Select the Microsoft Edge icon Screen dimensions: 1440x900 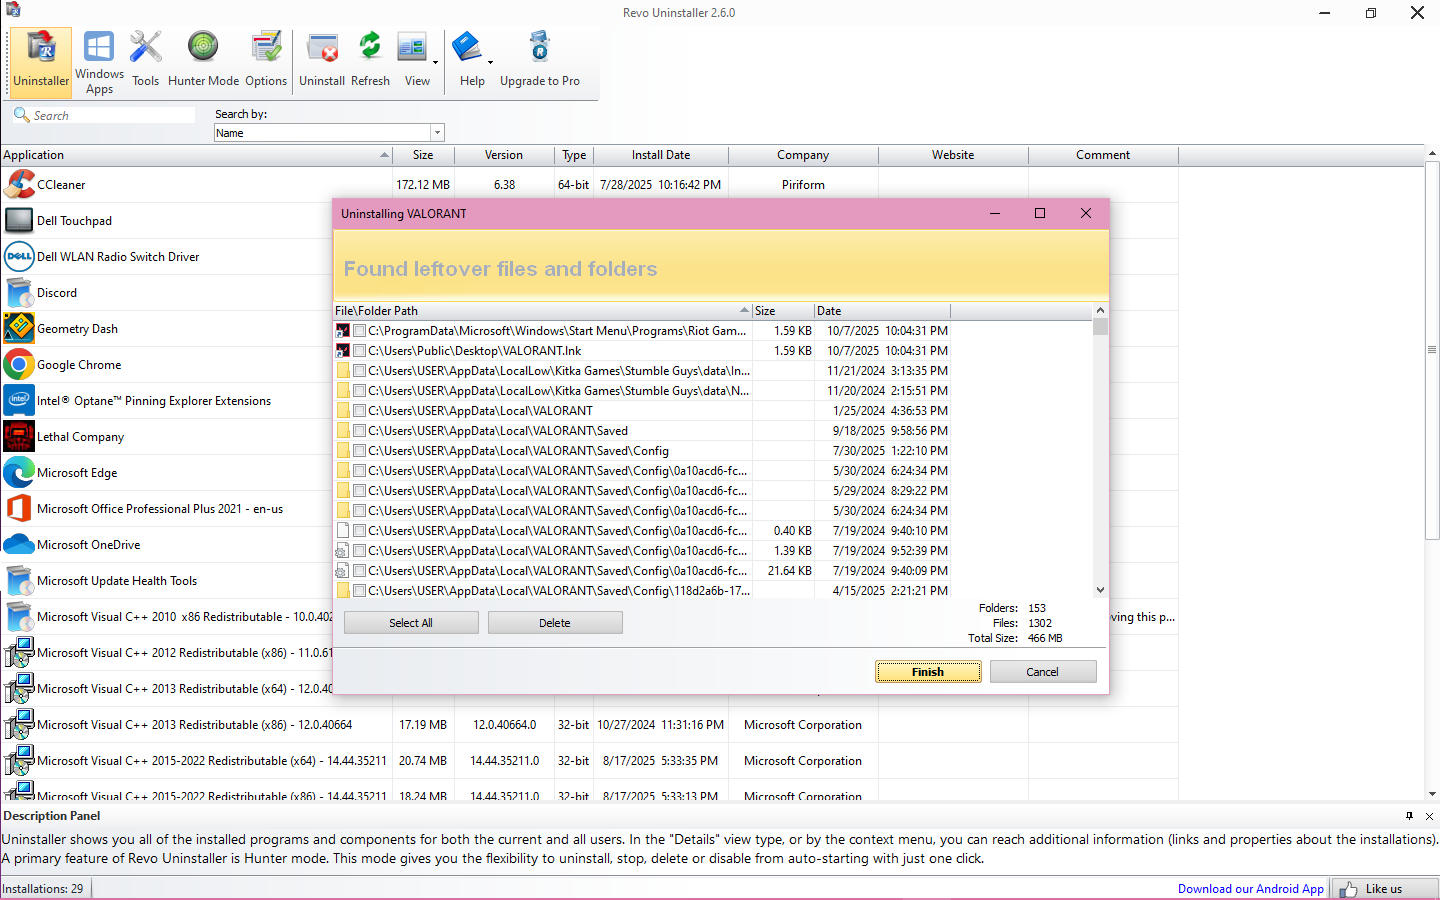click(x=19, y=473)
